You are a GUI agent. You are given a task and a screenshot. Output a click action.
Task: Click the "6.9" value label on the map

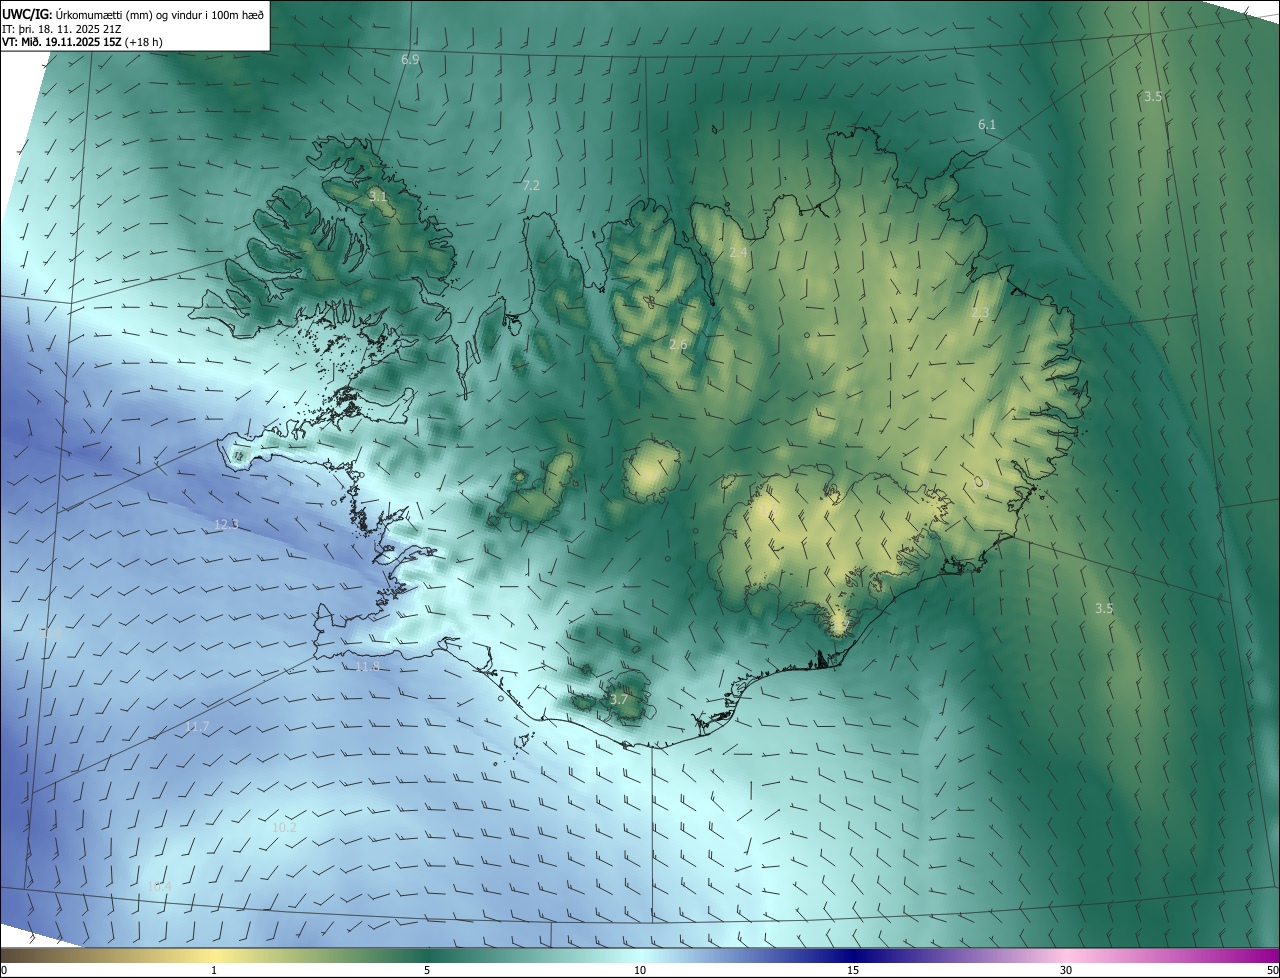point(410,60)
